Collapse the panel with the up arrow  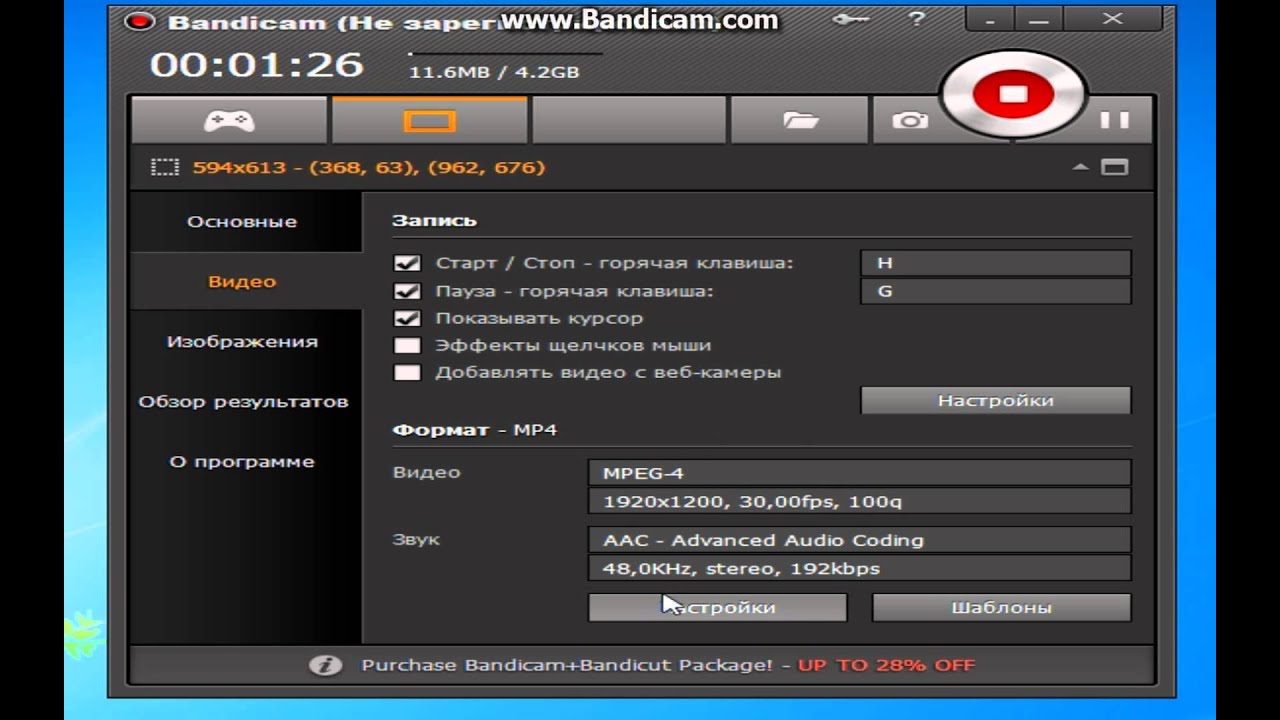coord(1080,167)
